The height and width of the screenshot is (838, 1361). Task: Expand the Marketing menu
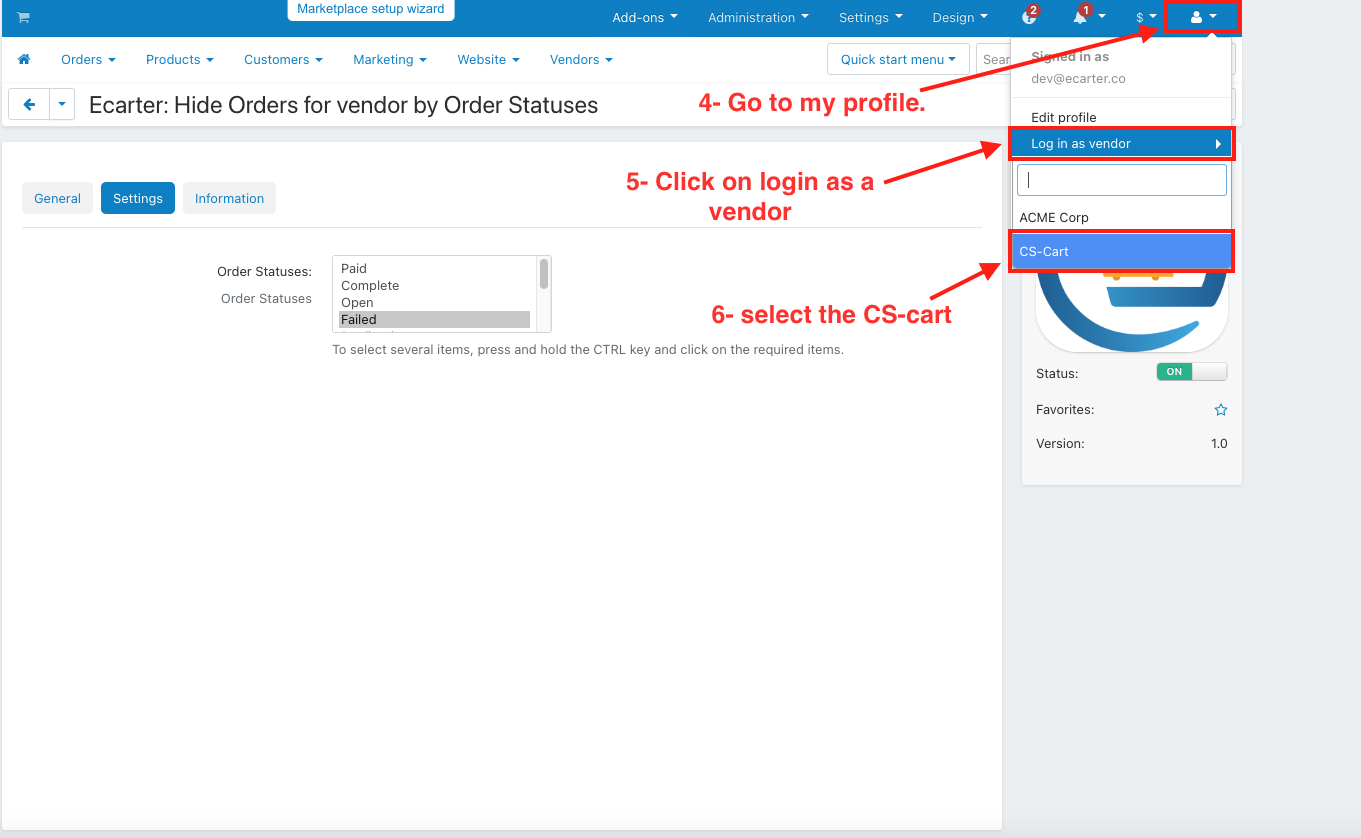coord(390,60)
